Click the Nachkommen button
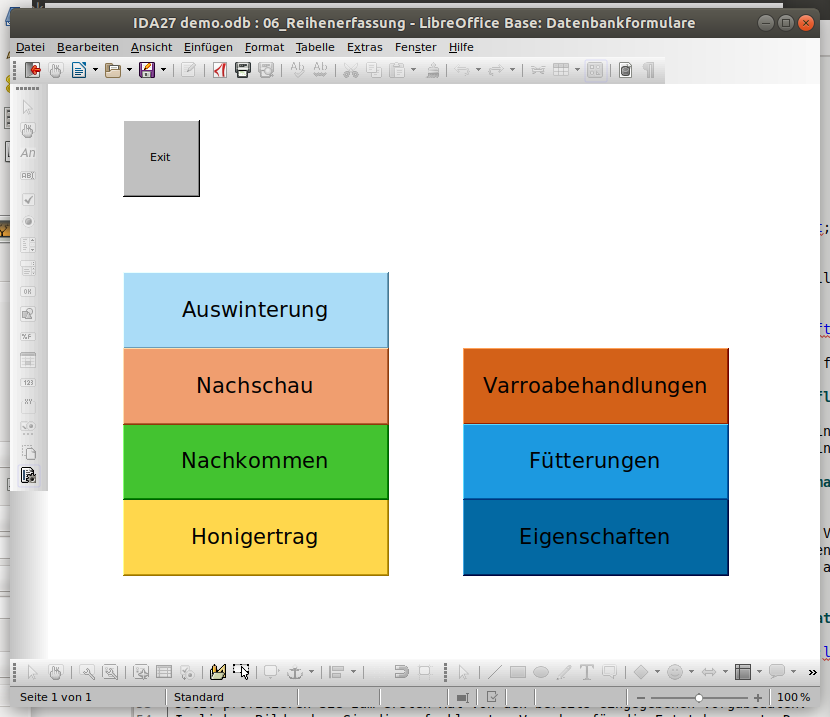The width and height of the screenshot is (830, 717). 256,461
